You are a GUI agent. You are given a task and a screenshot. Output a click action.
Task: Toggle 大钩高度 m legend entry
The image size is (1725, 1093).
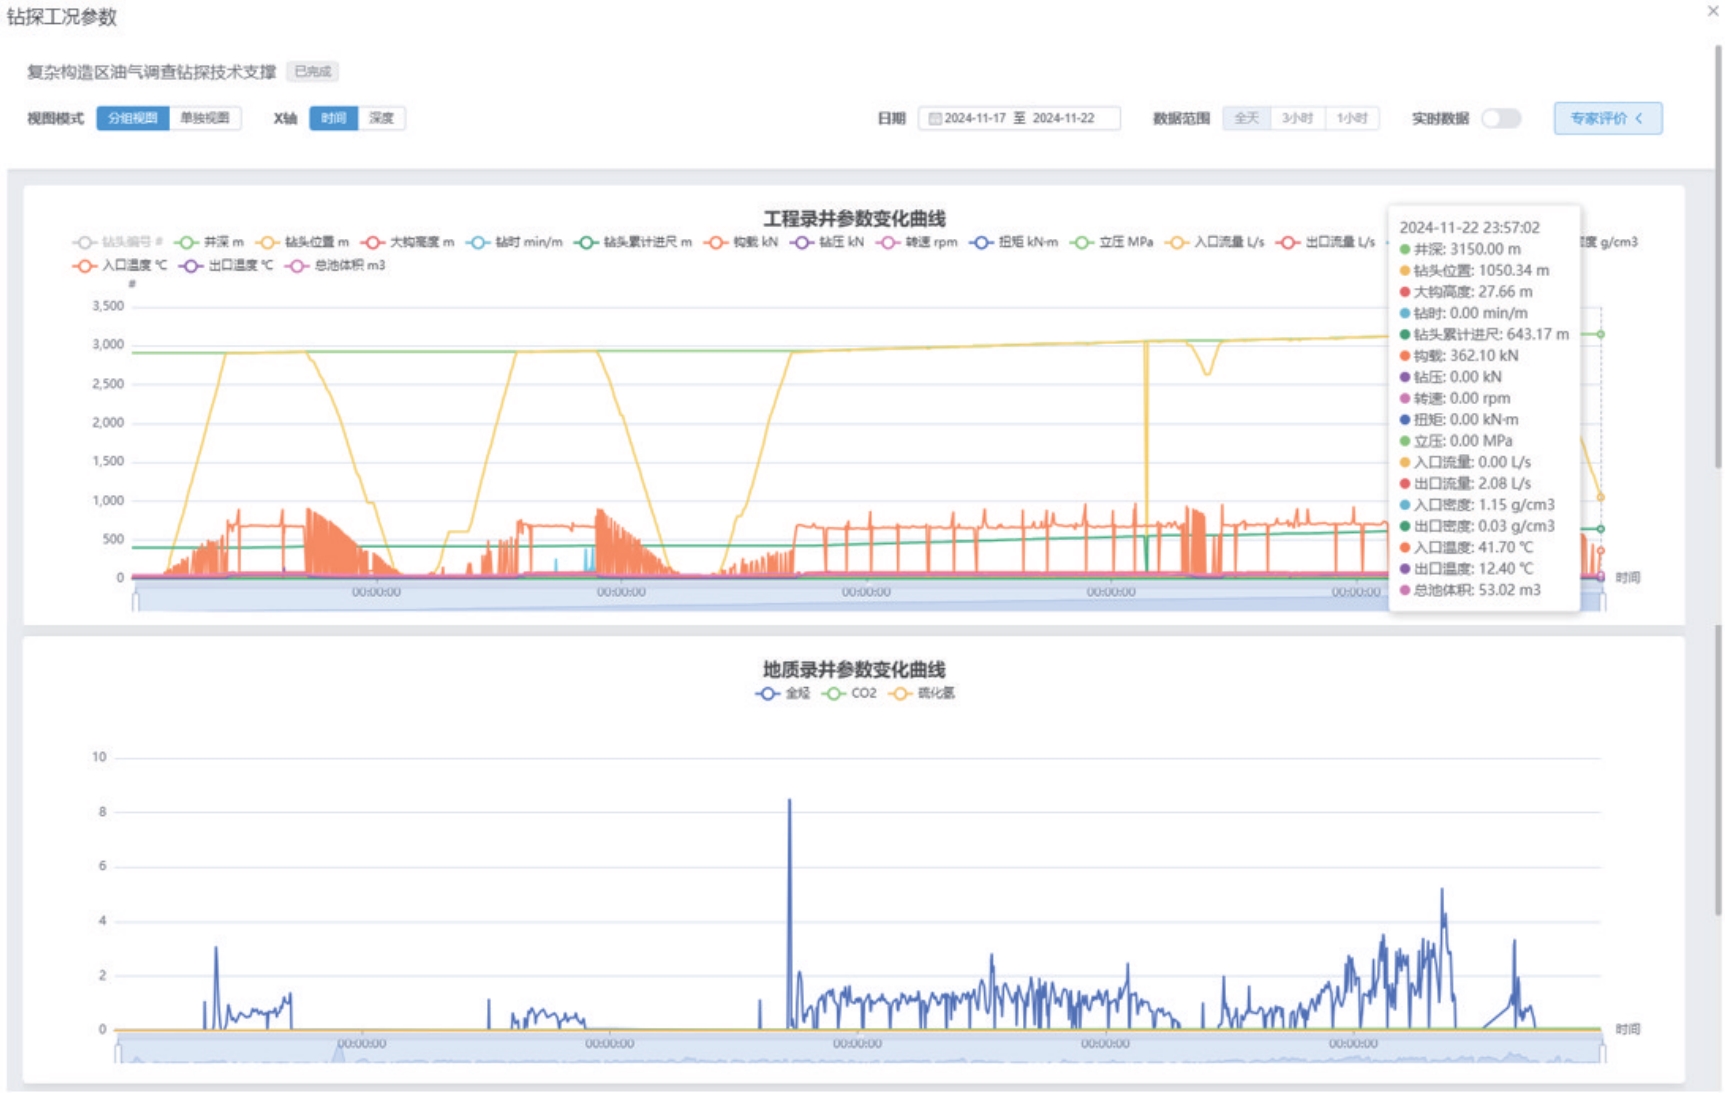(x=408, y=242)
